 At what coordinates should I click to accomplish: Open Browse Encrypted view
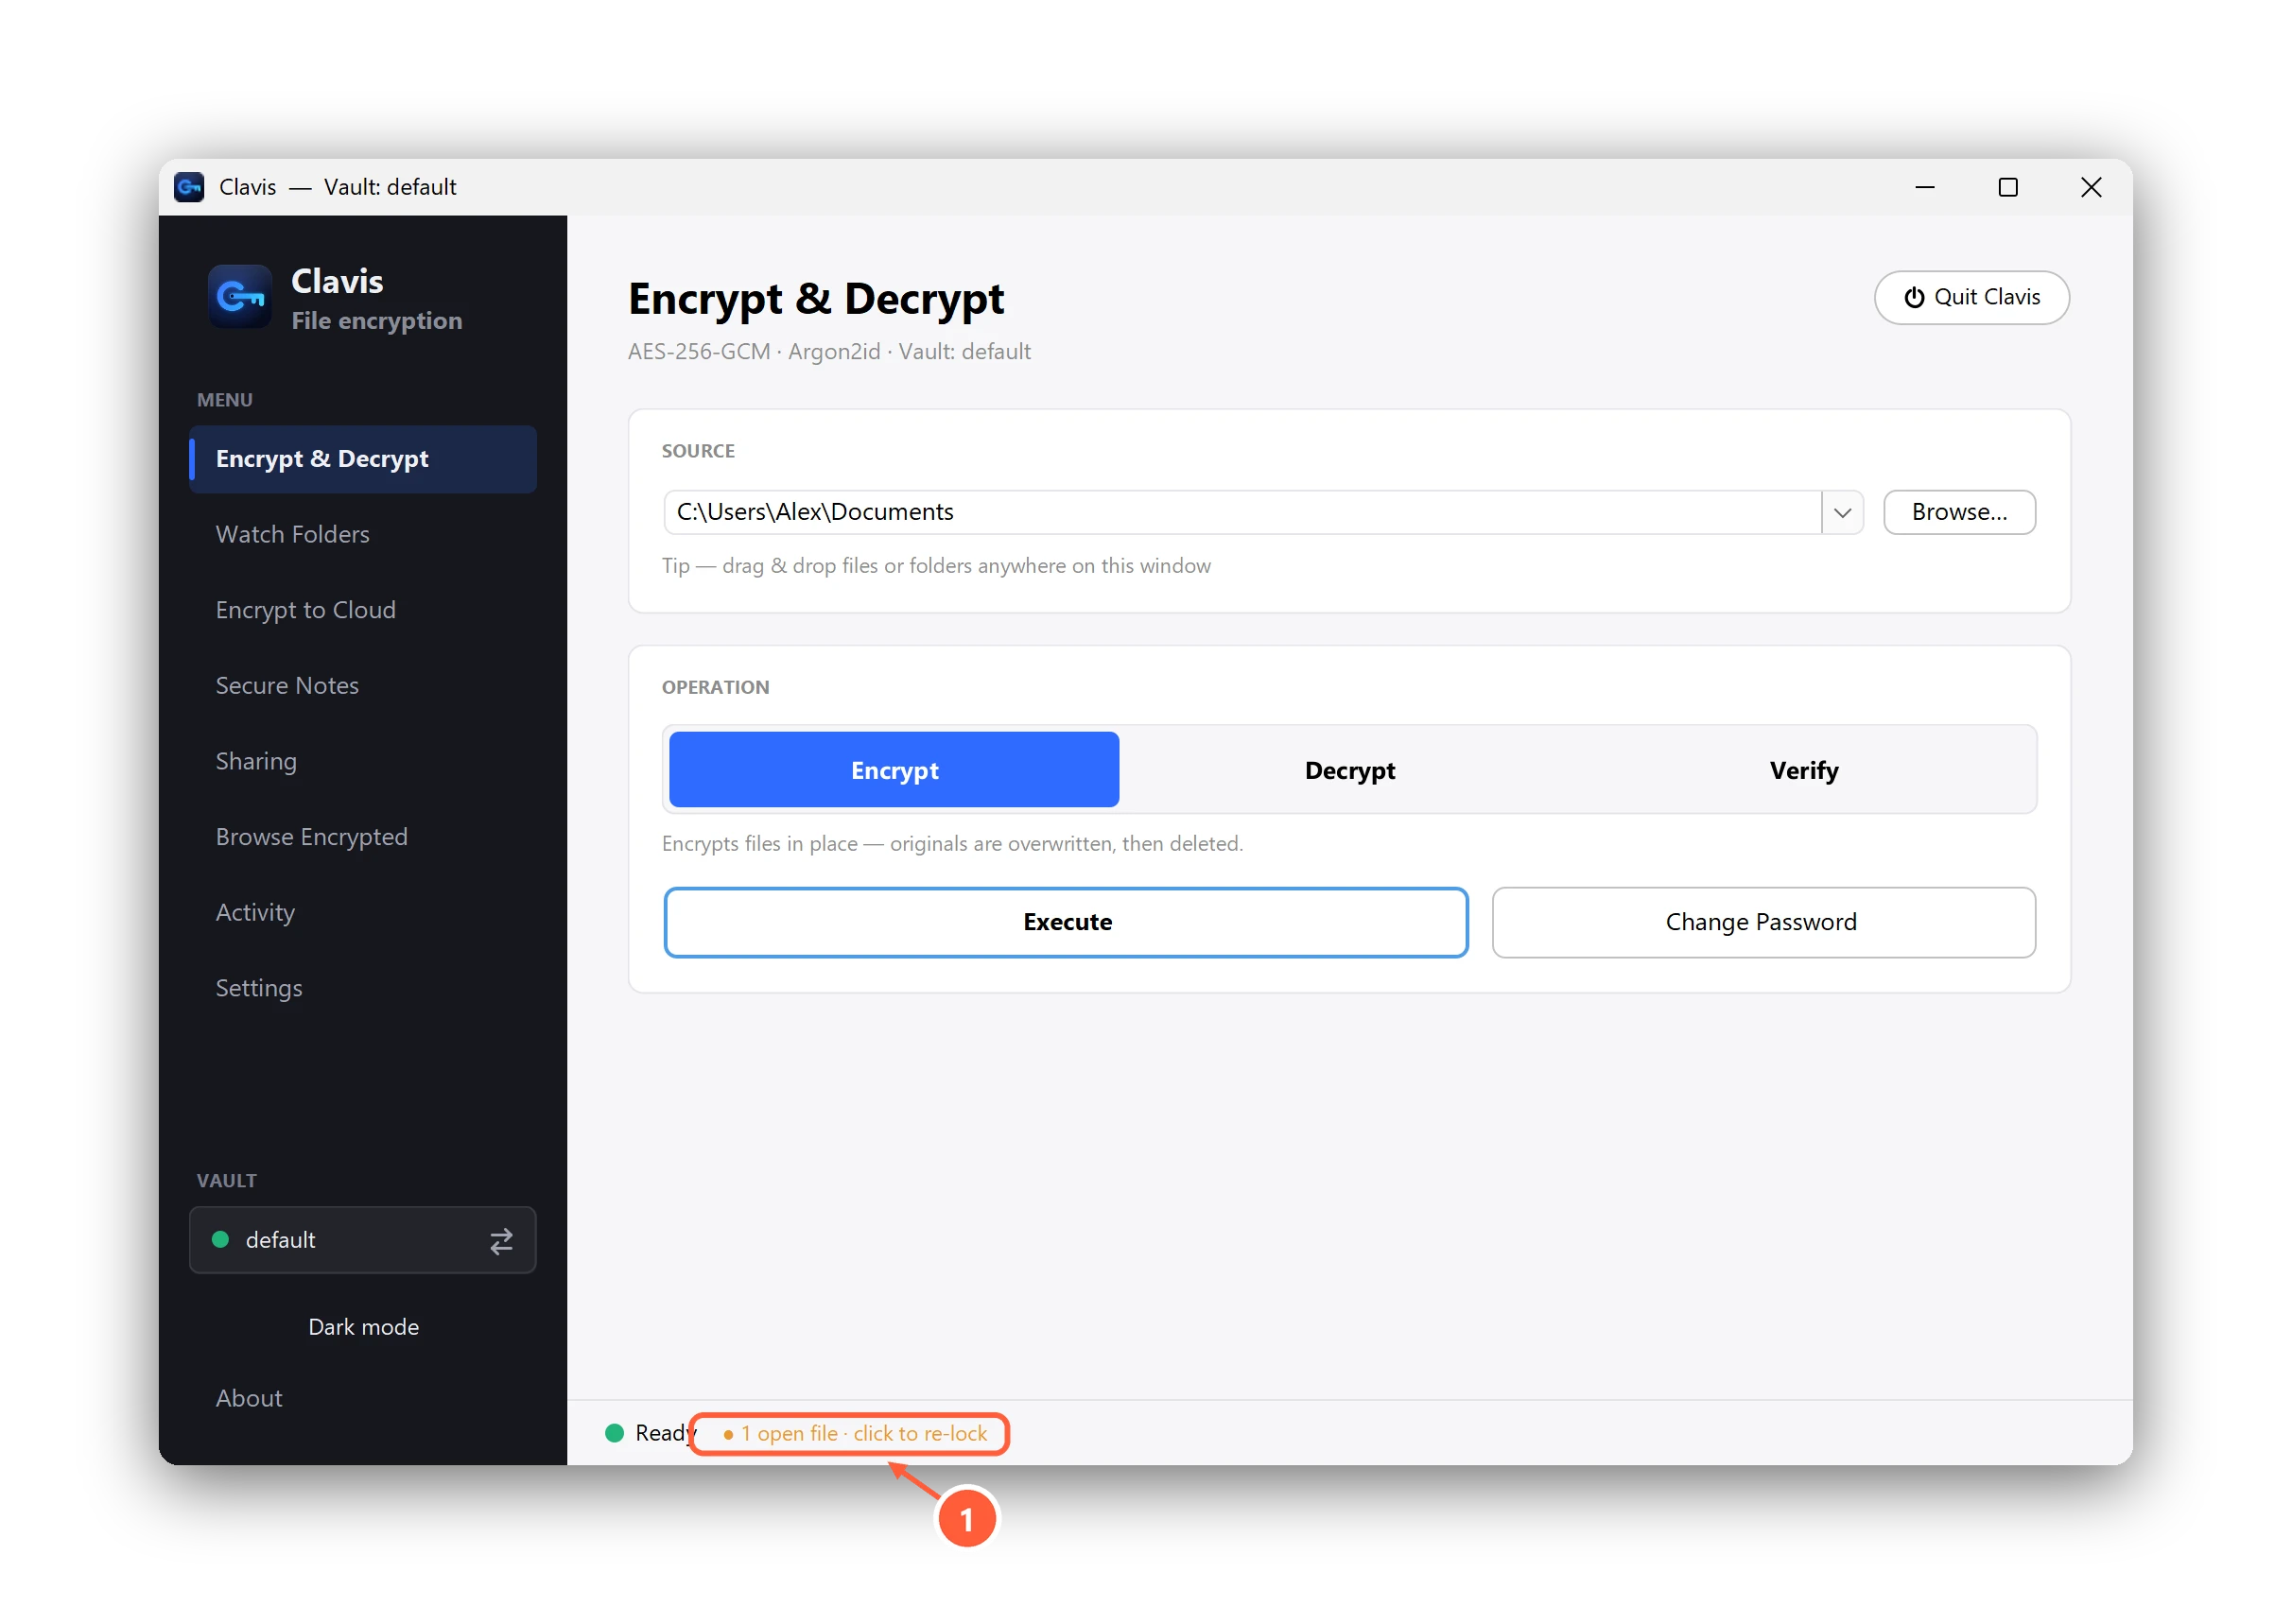[362, 836]
